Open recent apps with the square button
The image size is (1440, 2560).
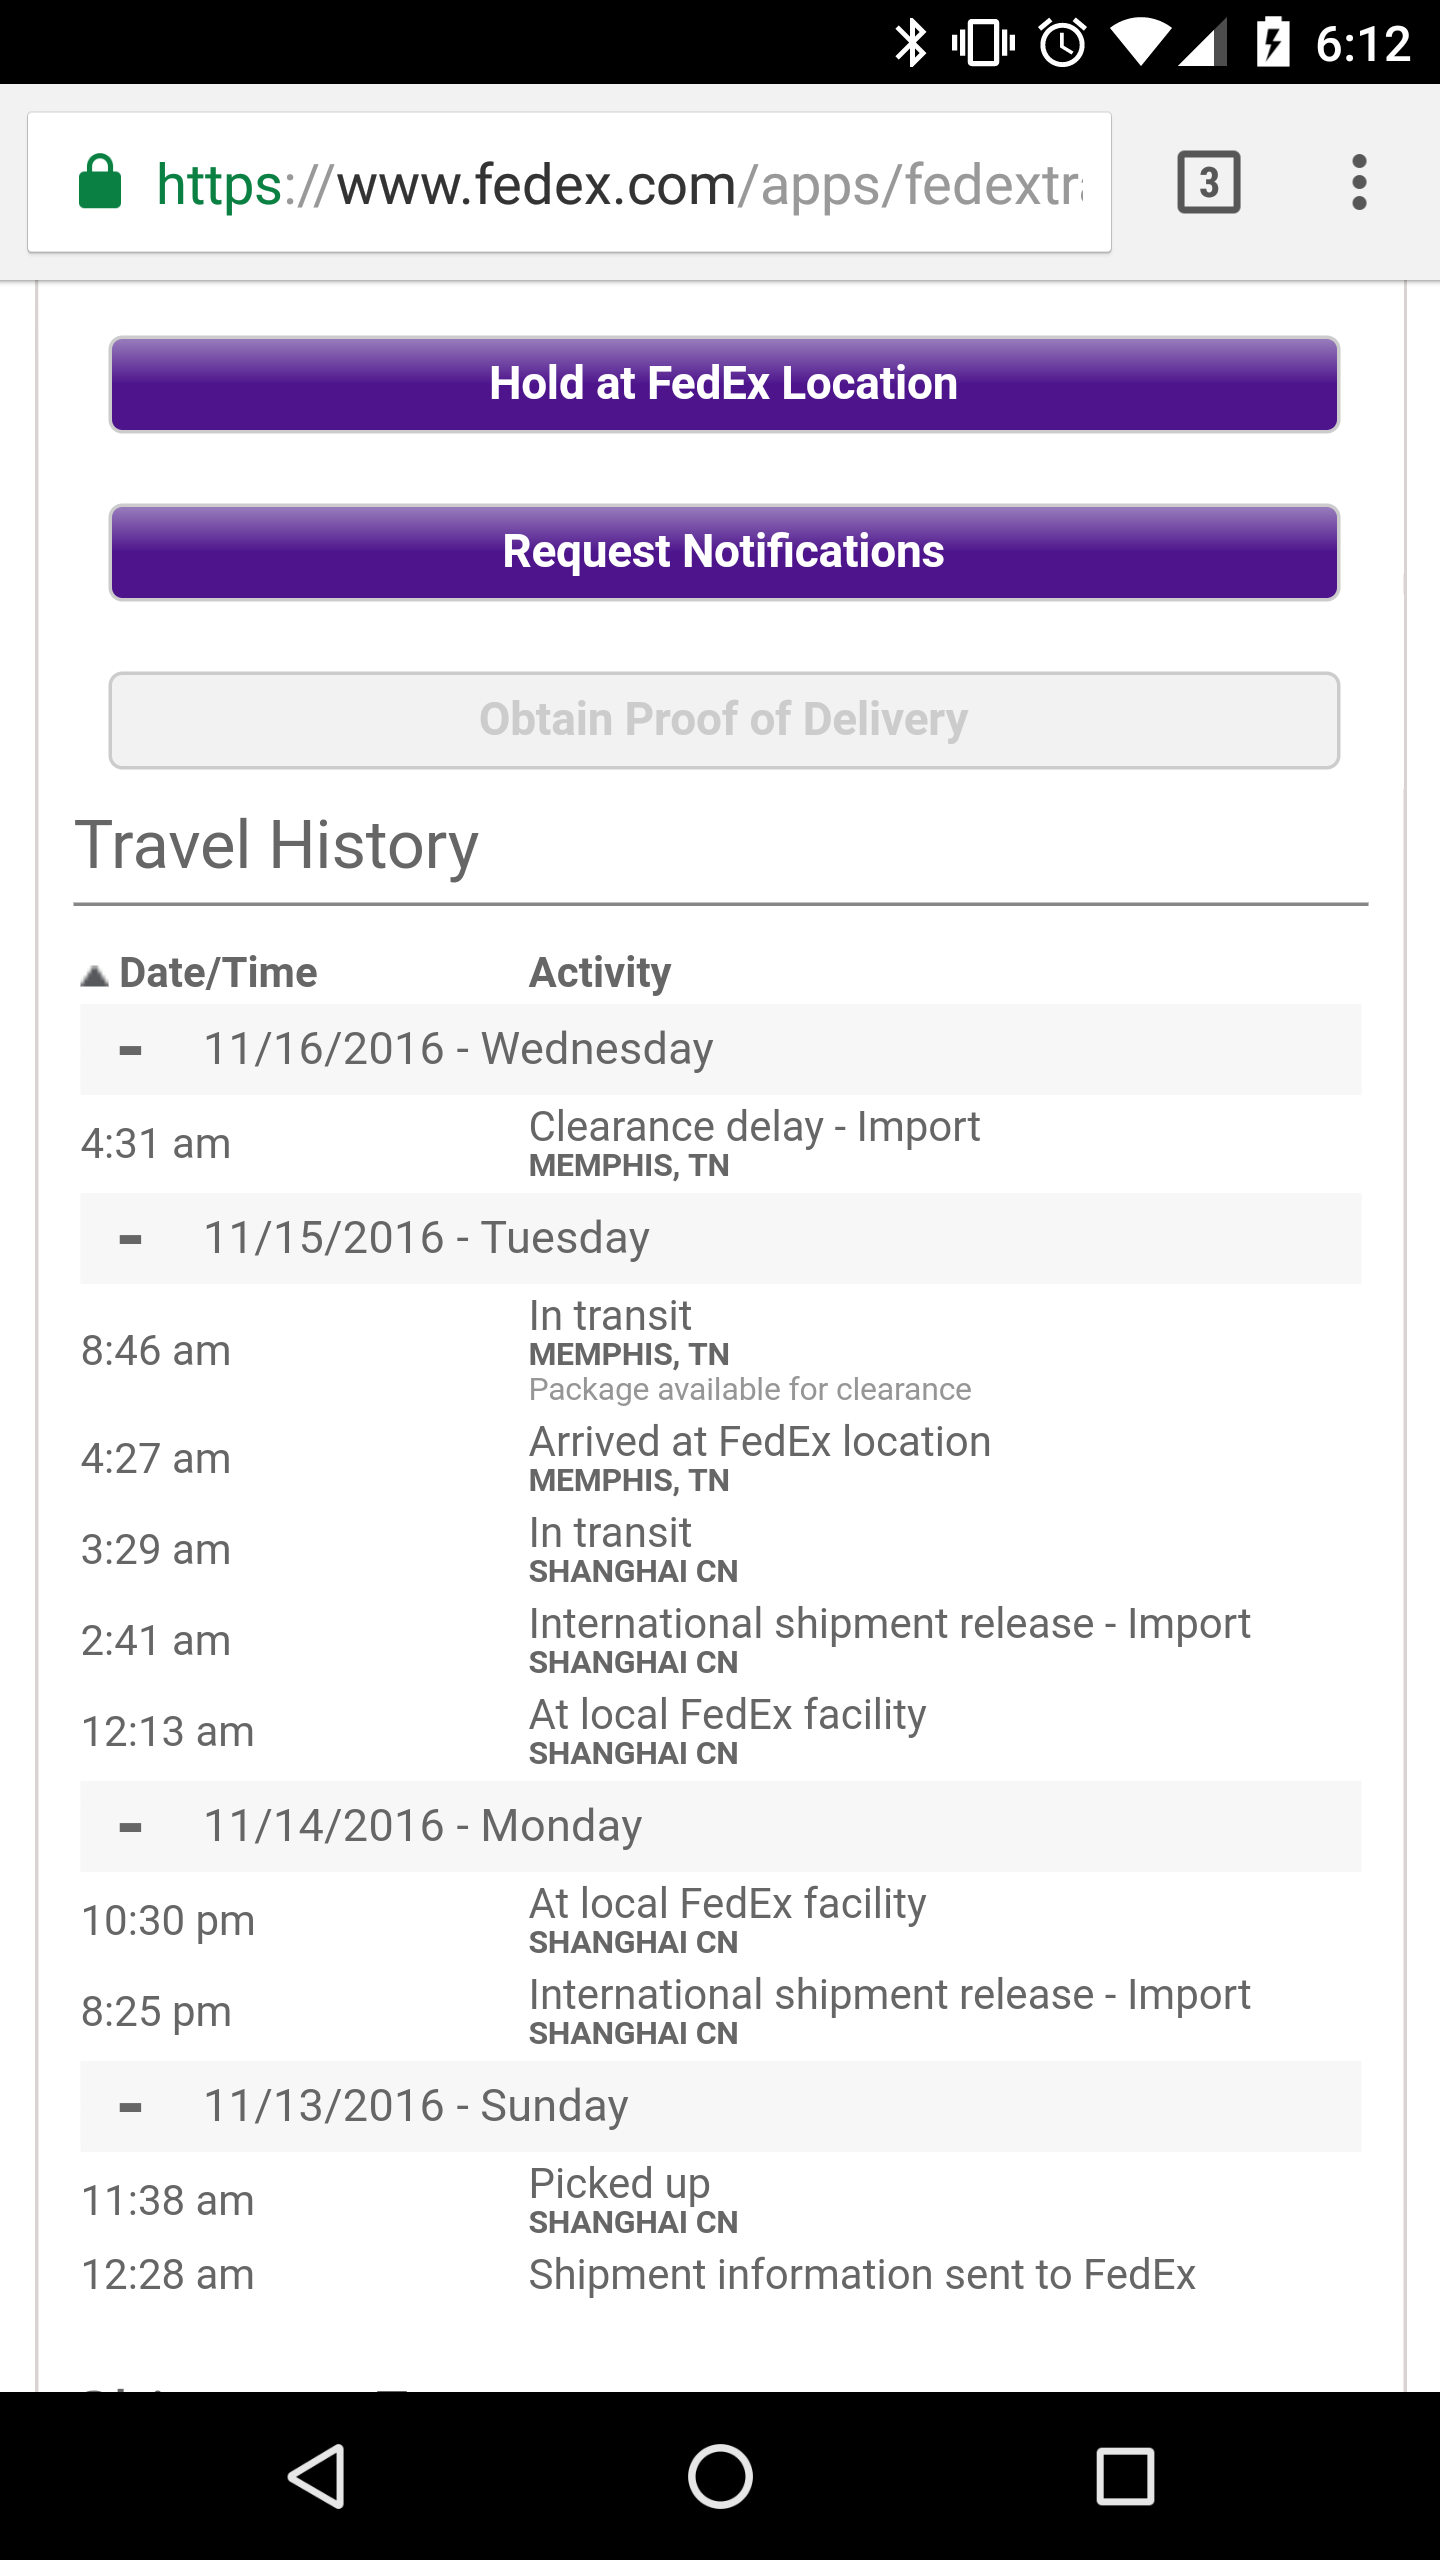coord(1125,2476)
